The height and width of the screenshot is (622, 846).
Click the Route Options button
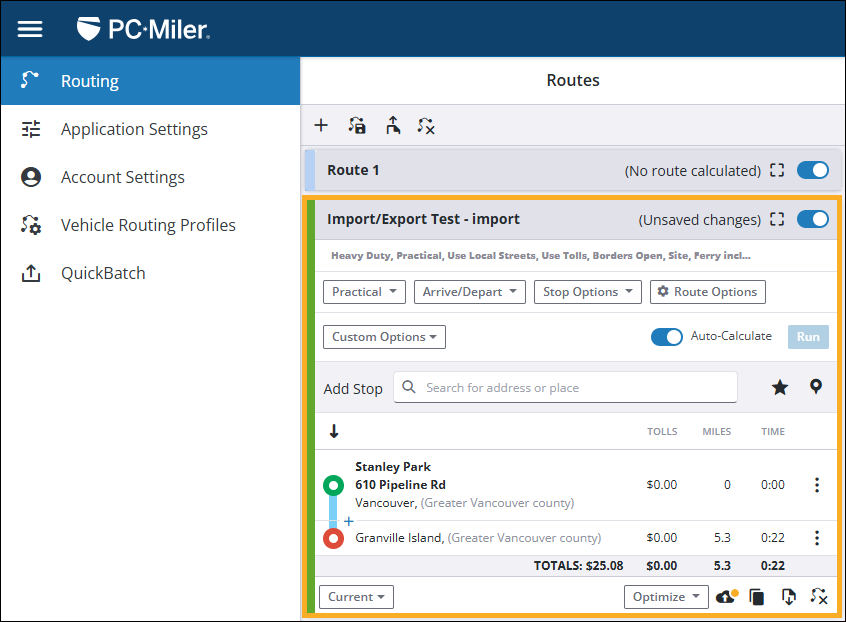point(707,292)
